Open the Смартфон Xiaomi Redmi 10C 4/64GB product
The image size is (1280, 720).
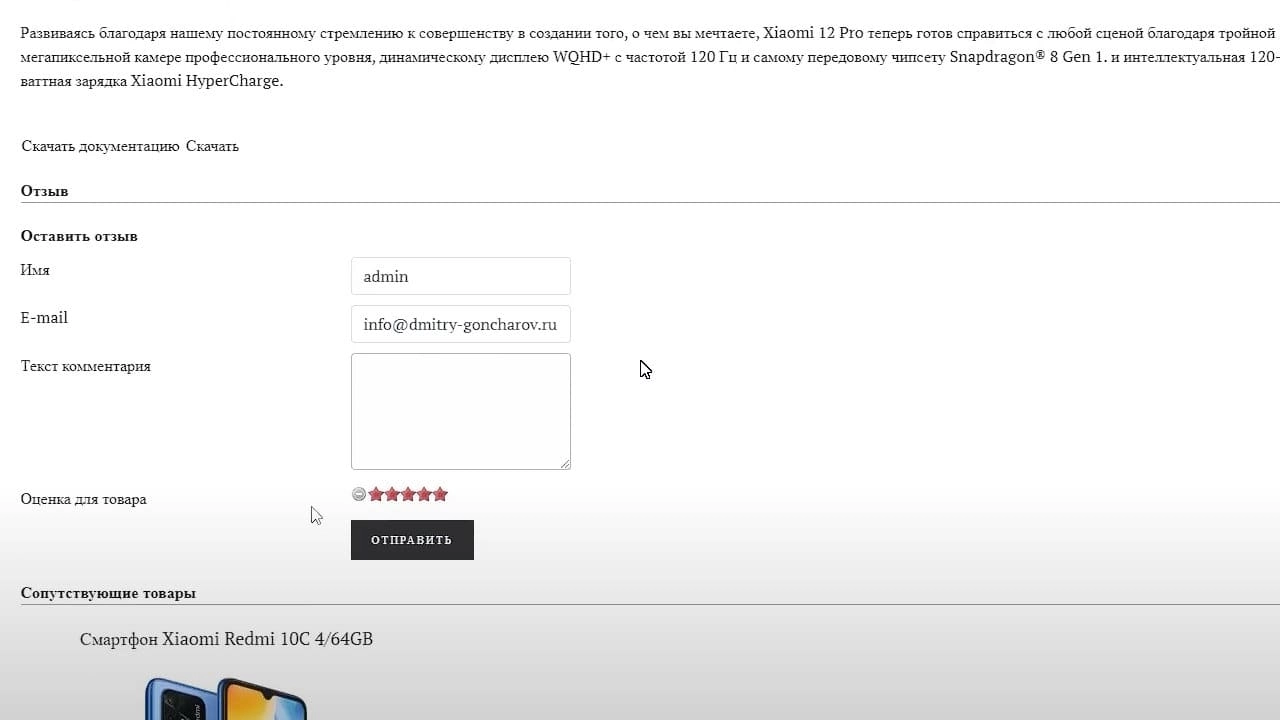click(226, 639)
